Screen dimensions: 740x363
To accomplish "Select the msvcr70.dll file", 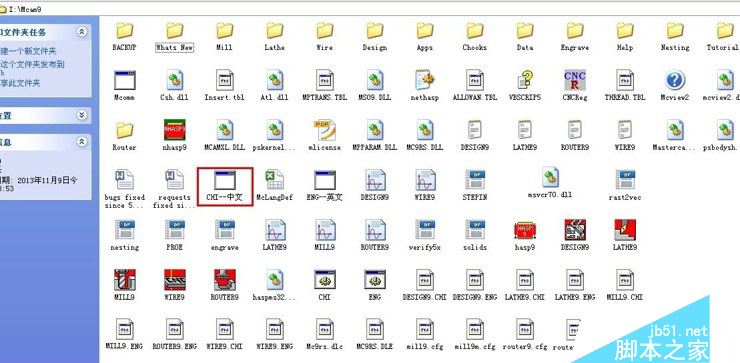I will pos(550,177).
